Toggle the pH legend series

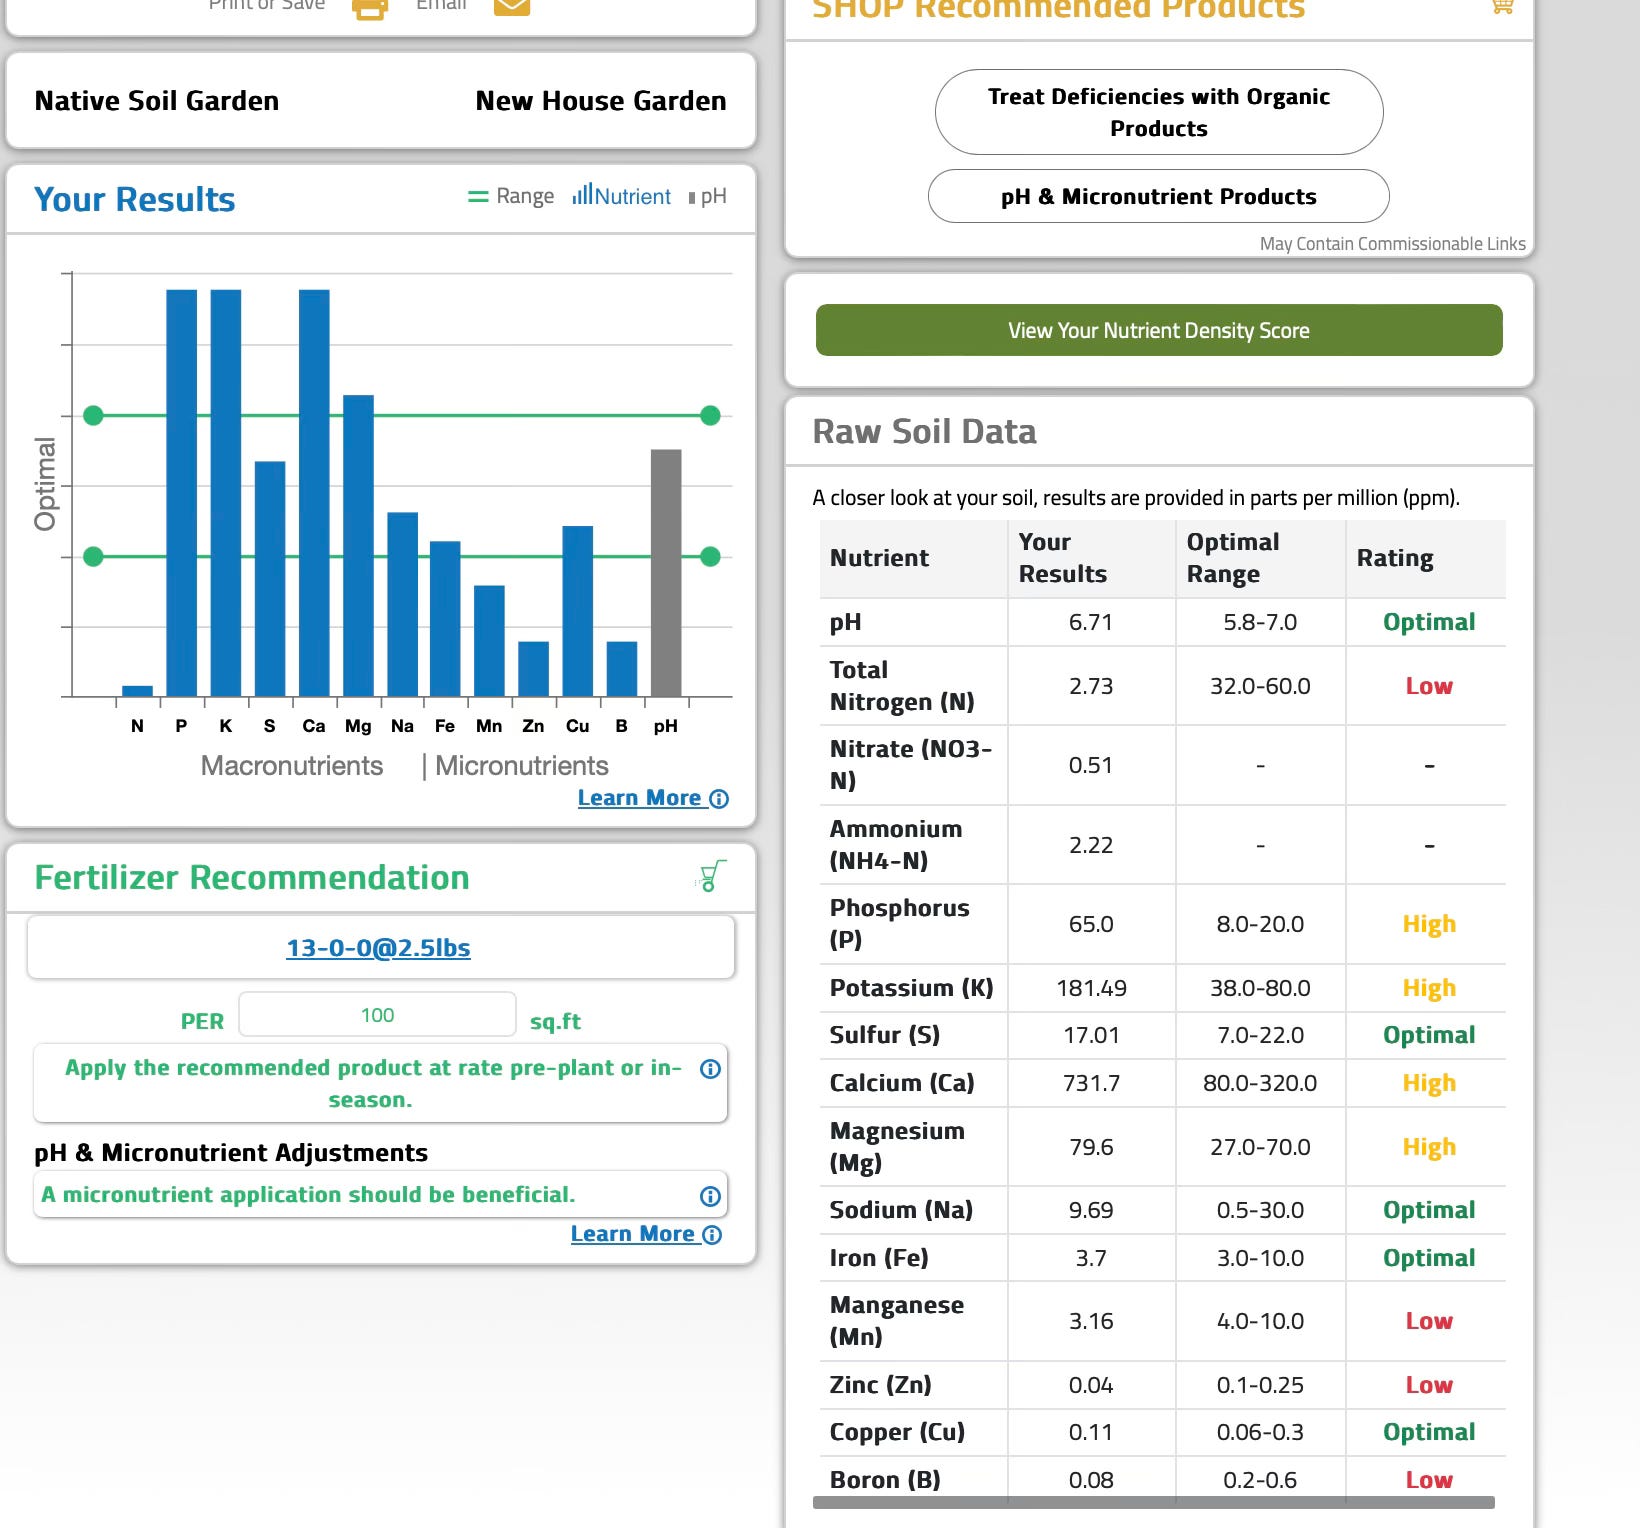coord(707,196)
